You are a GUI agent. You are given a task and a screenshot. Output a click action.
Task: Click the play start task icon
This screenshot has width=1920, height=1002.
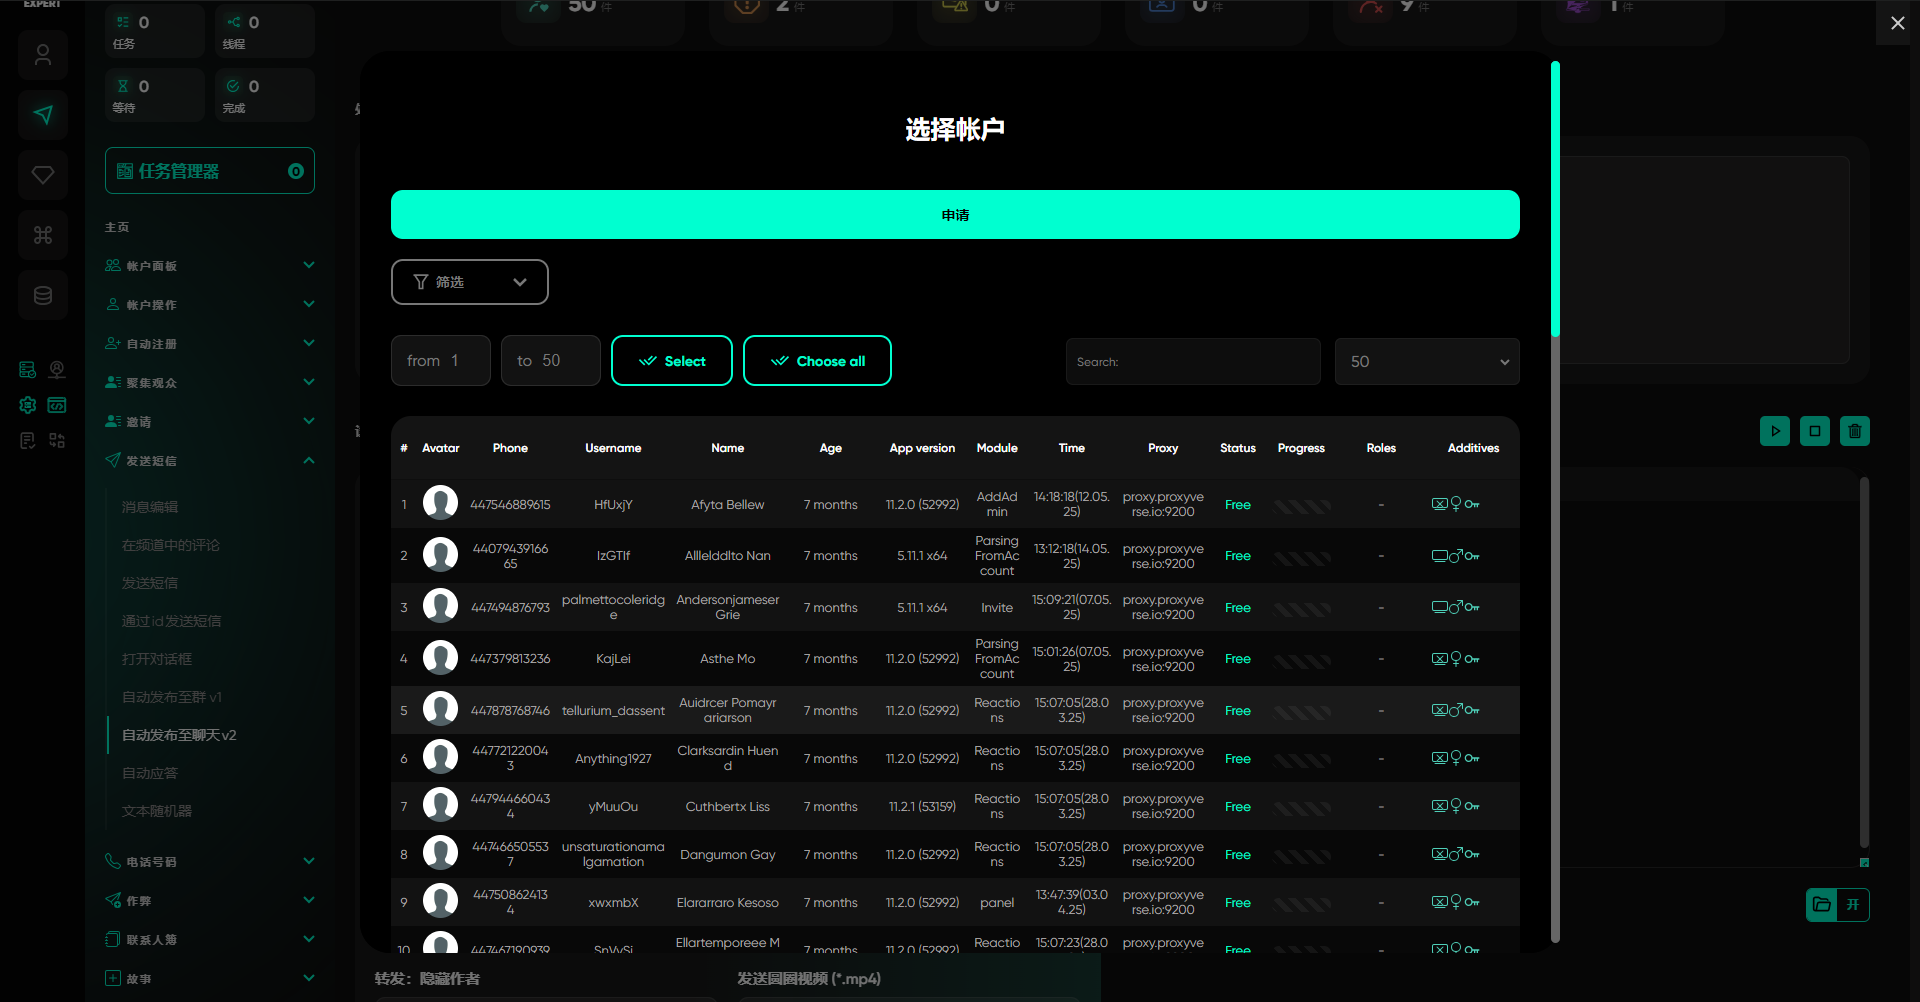tap(1775, 431)
